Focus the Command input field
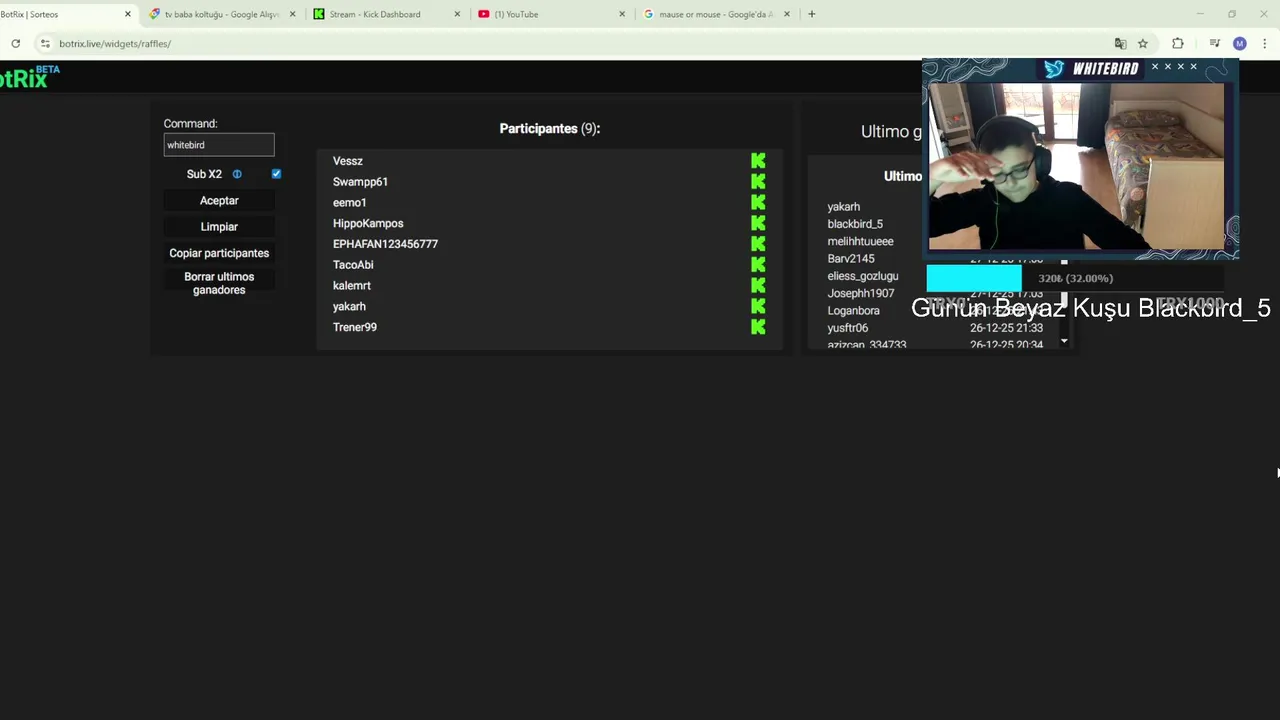 219,145
